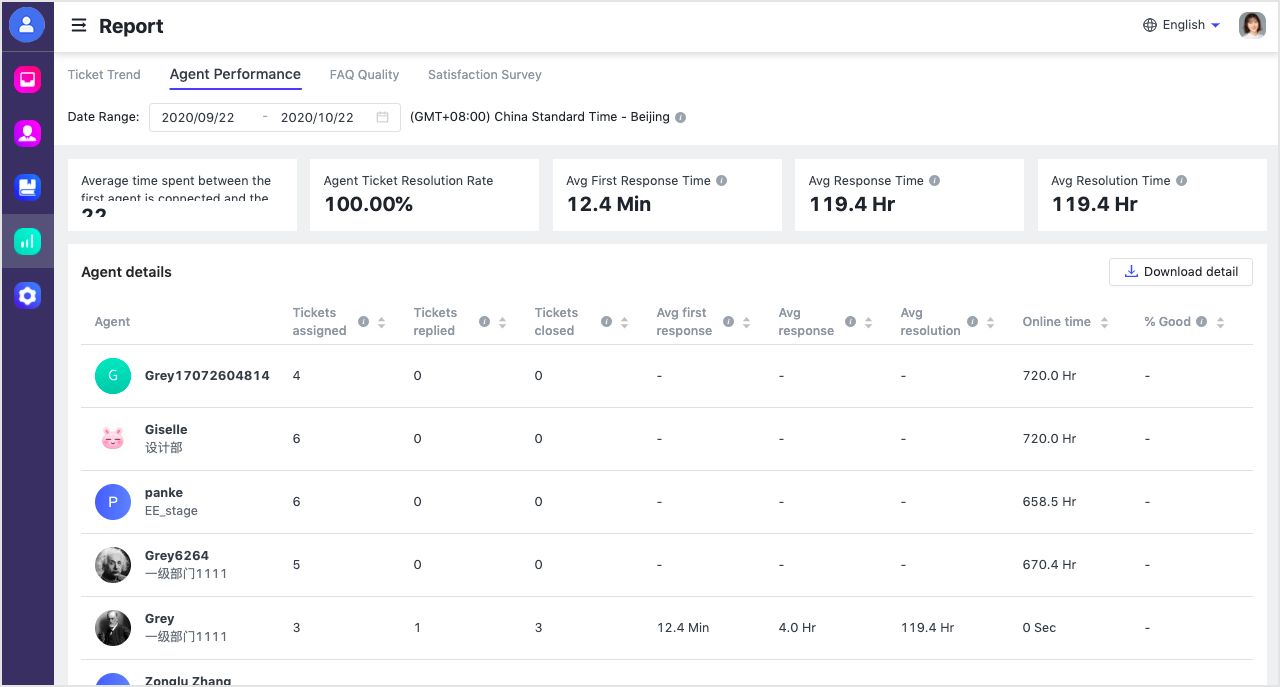Viewport: 1280px width, 687px height.
Task: Toggle sorting on the Online time column
Action: tap(1104, 321)
